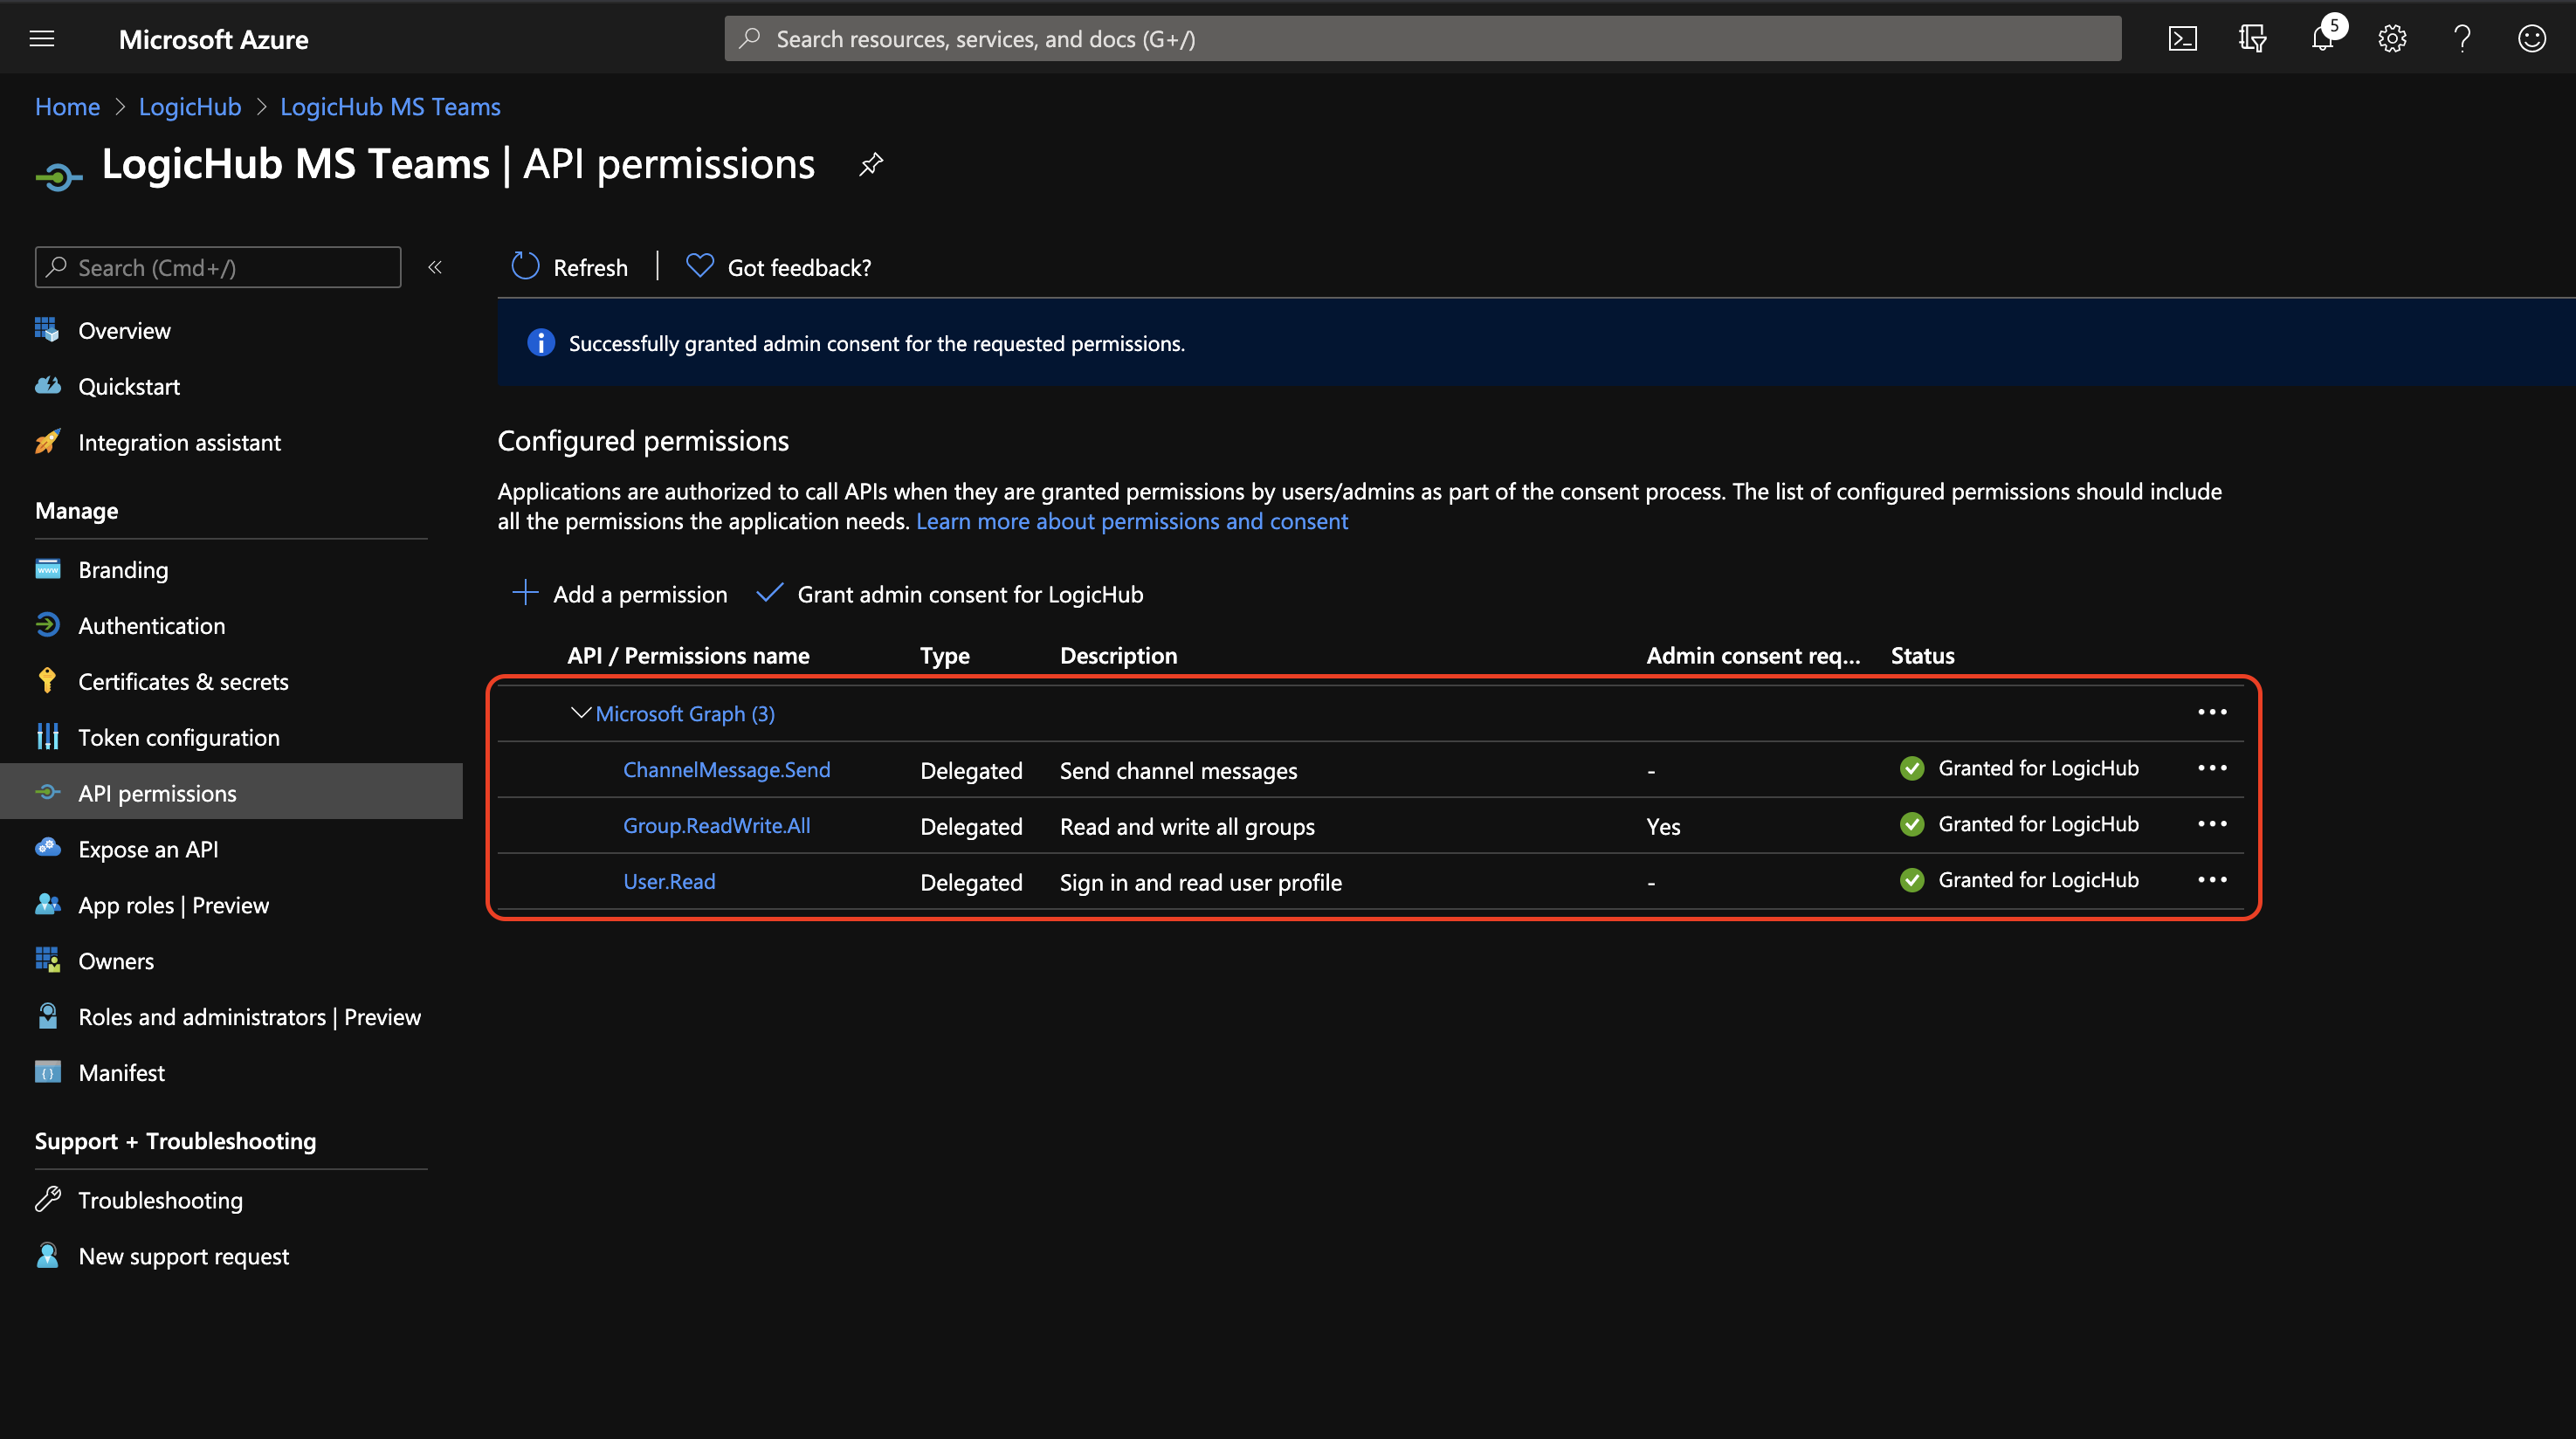Open Directory and subscription filter icon
The width and height of the screenshot is (2576, 1439).
[x=2252, y=39]
